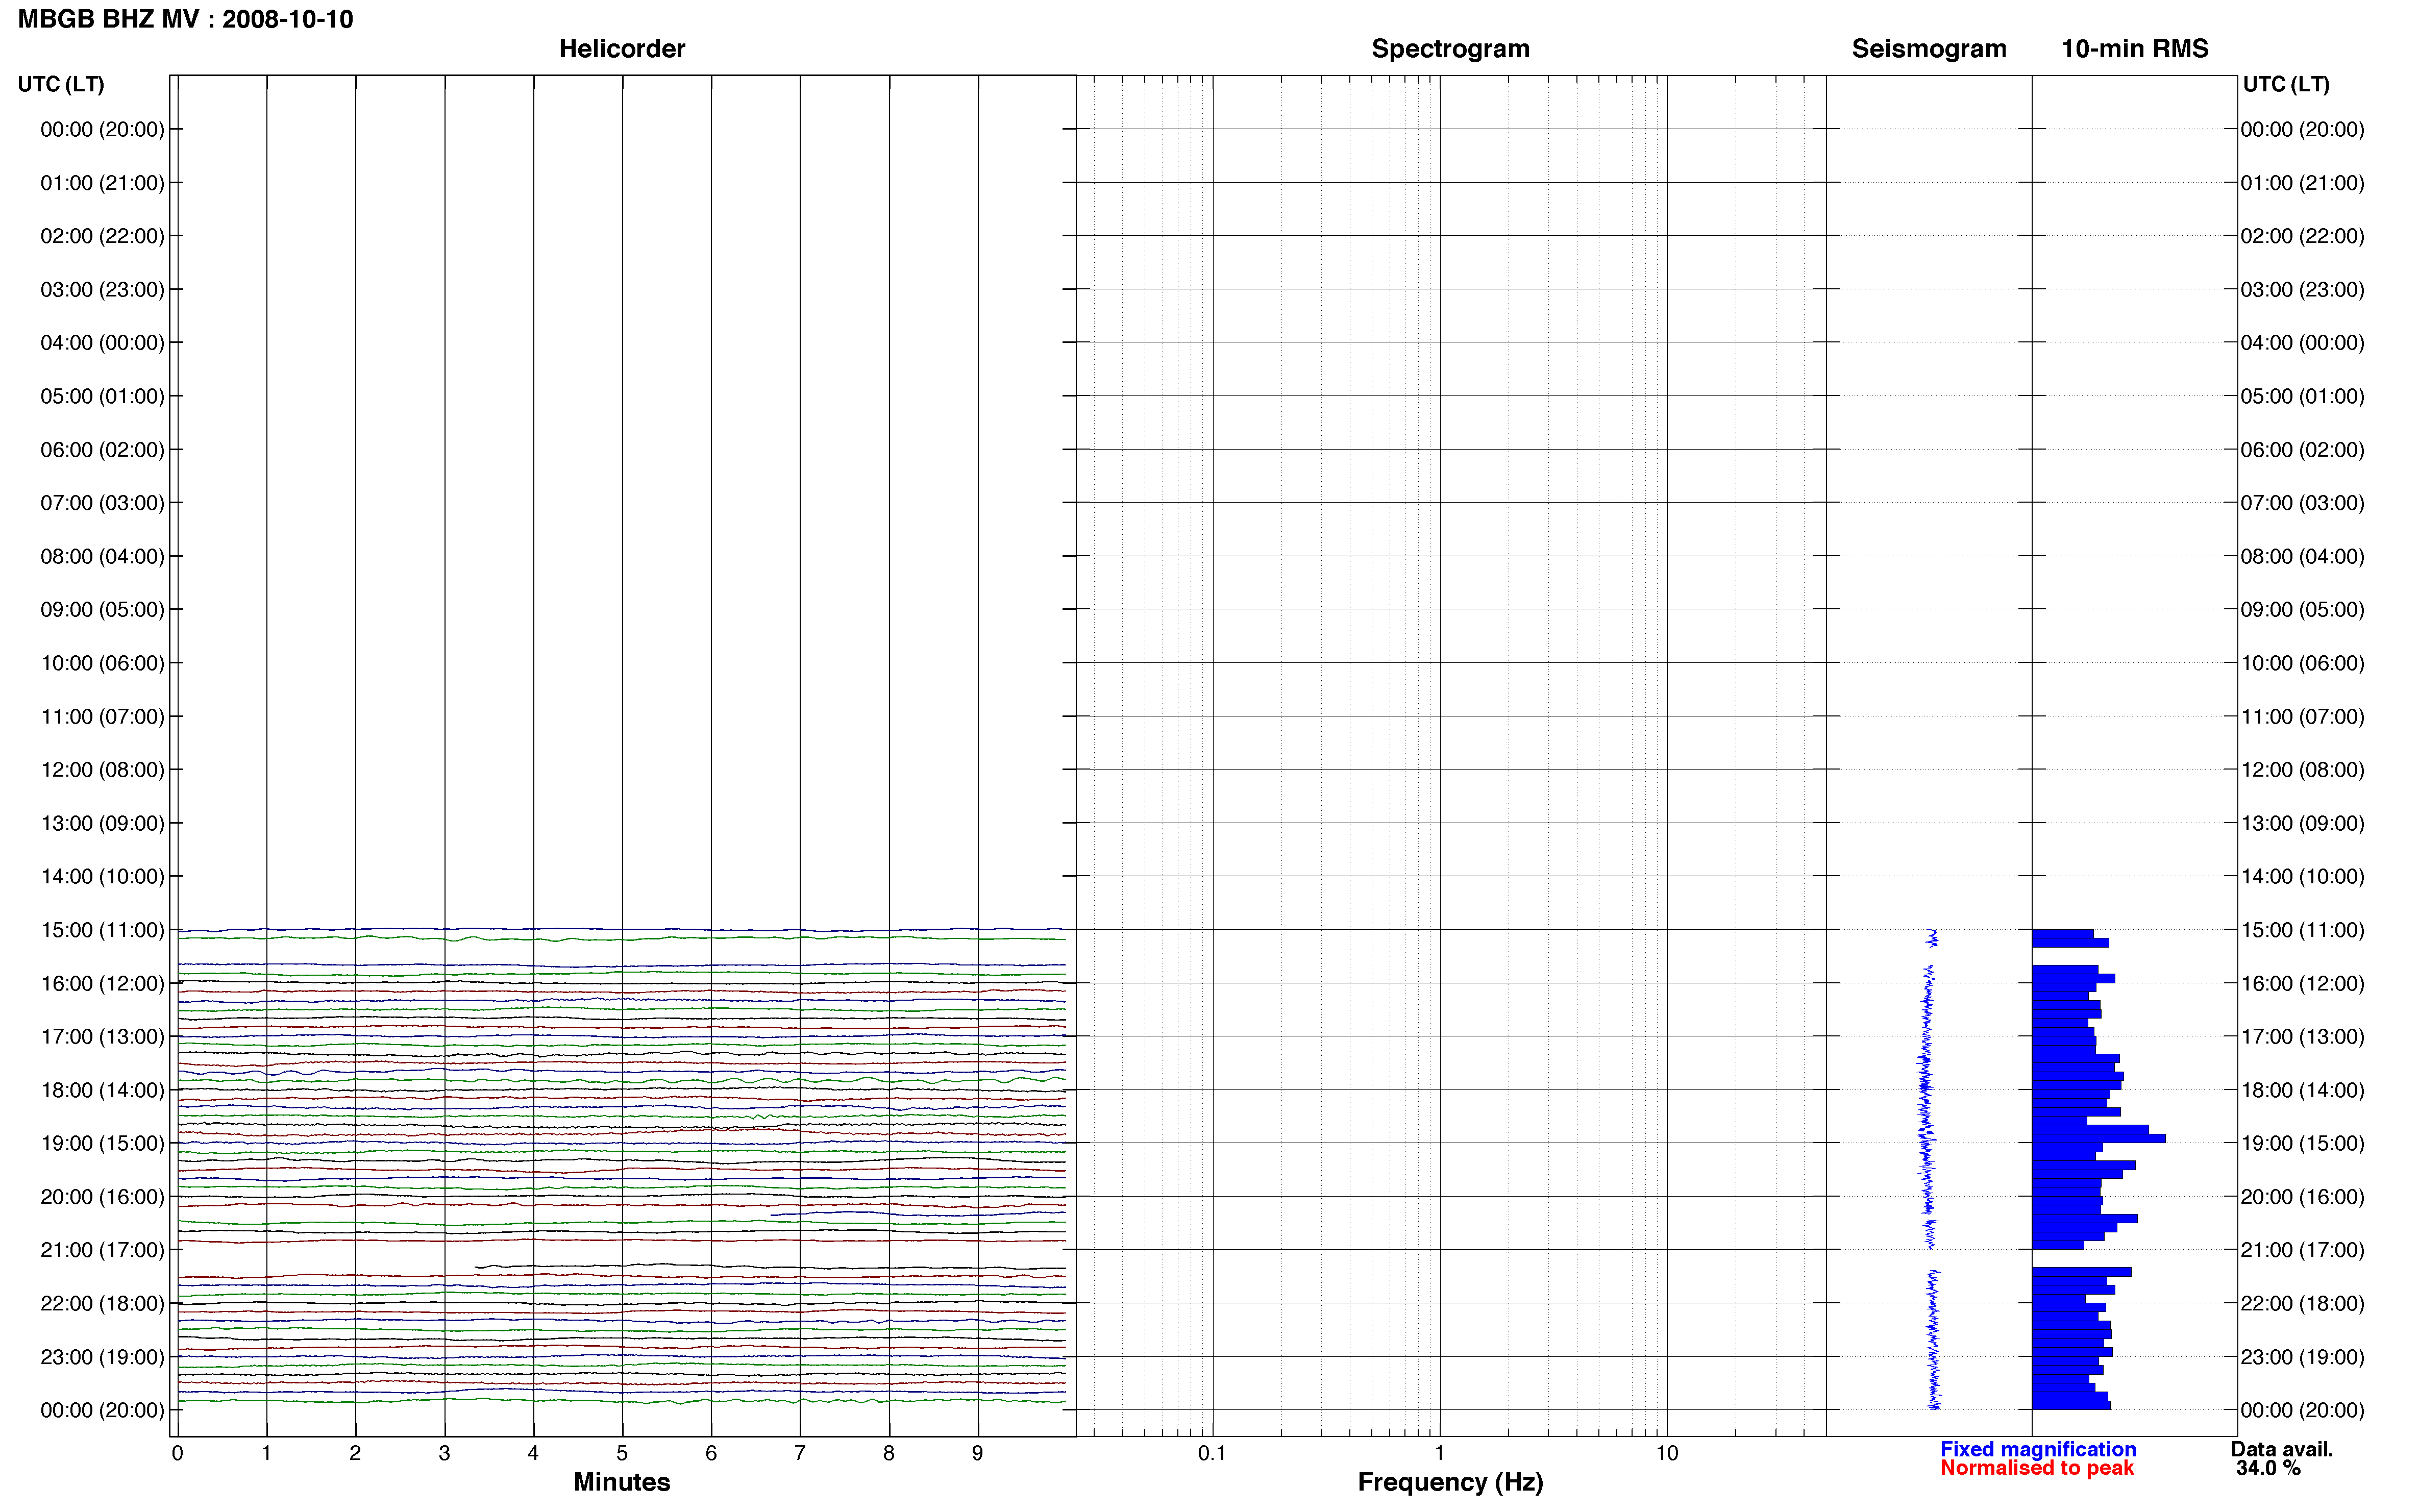Click 19:00 (15:00) on the left axis
The image size is (2419, 1512).
[102, 1143]
